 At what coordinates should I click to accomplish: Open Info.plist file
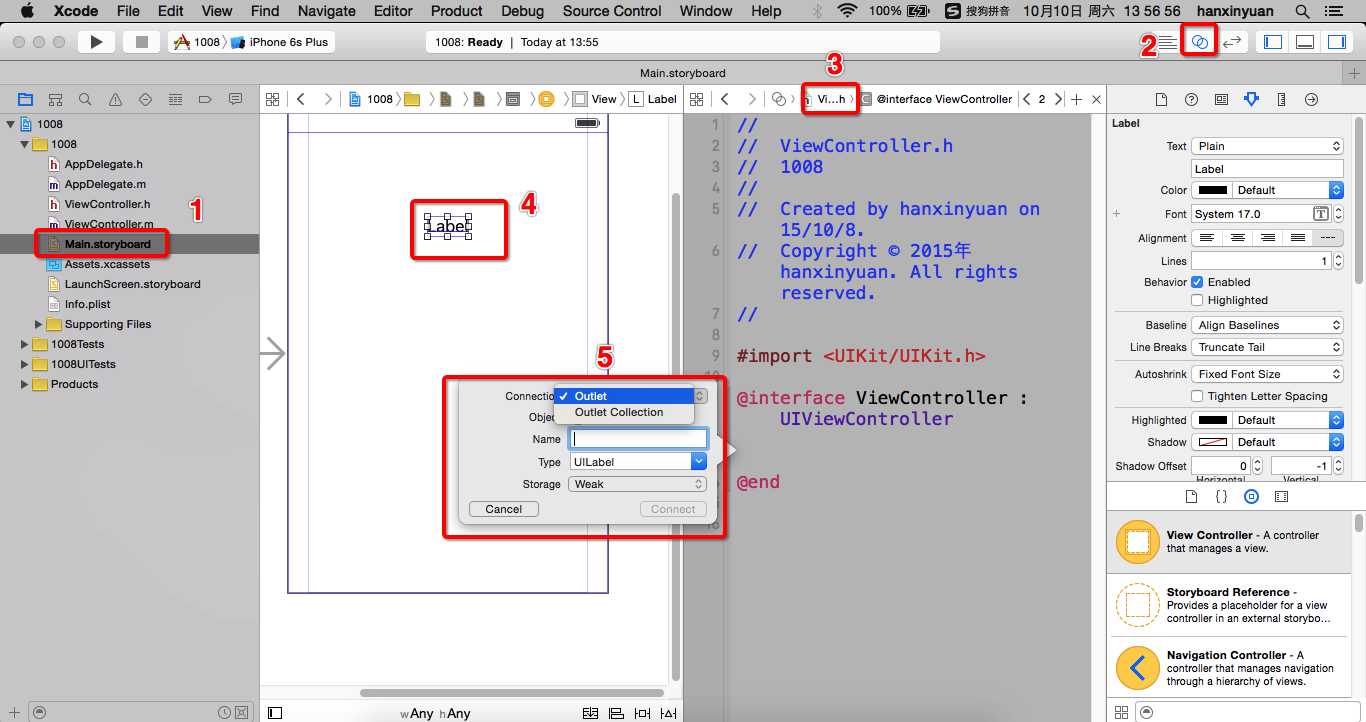[x=87, y=304]
